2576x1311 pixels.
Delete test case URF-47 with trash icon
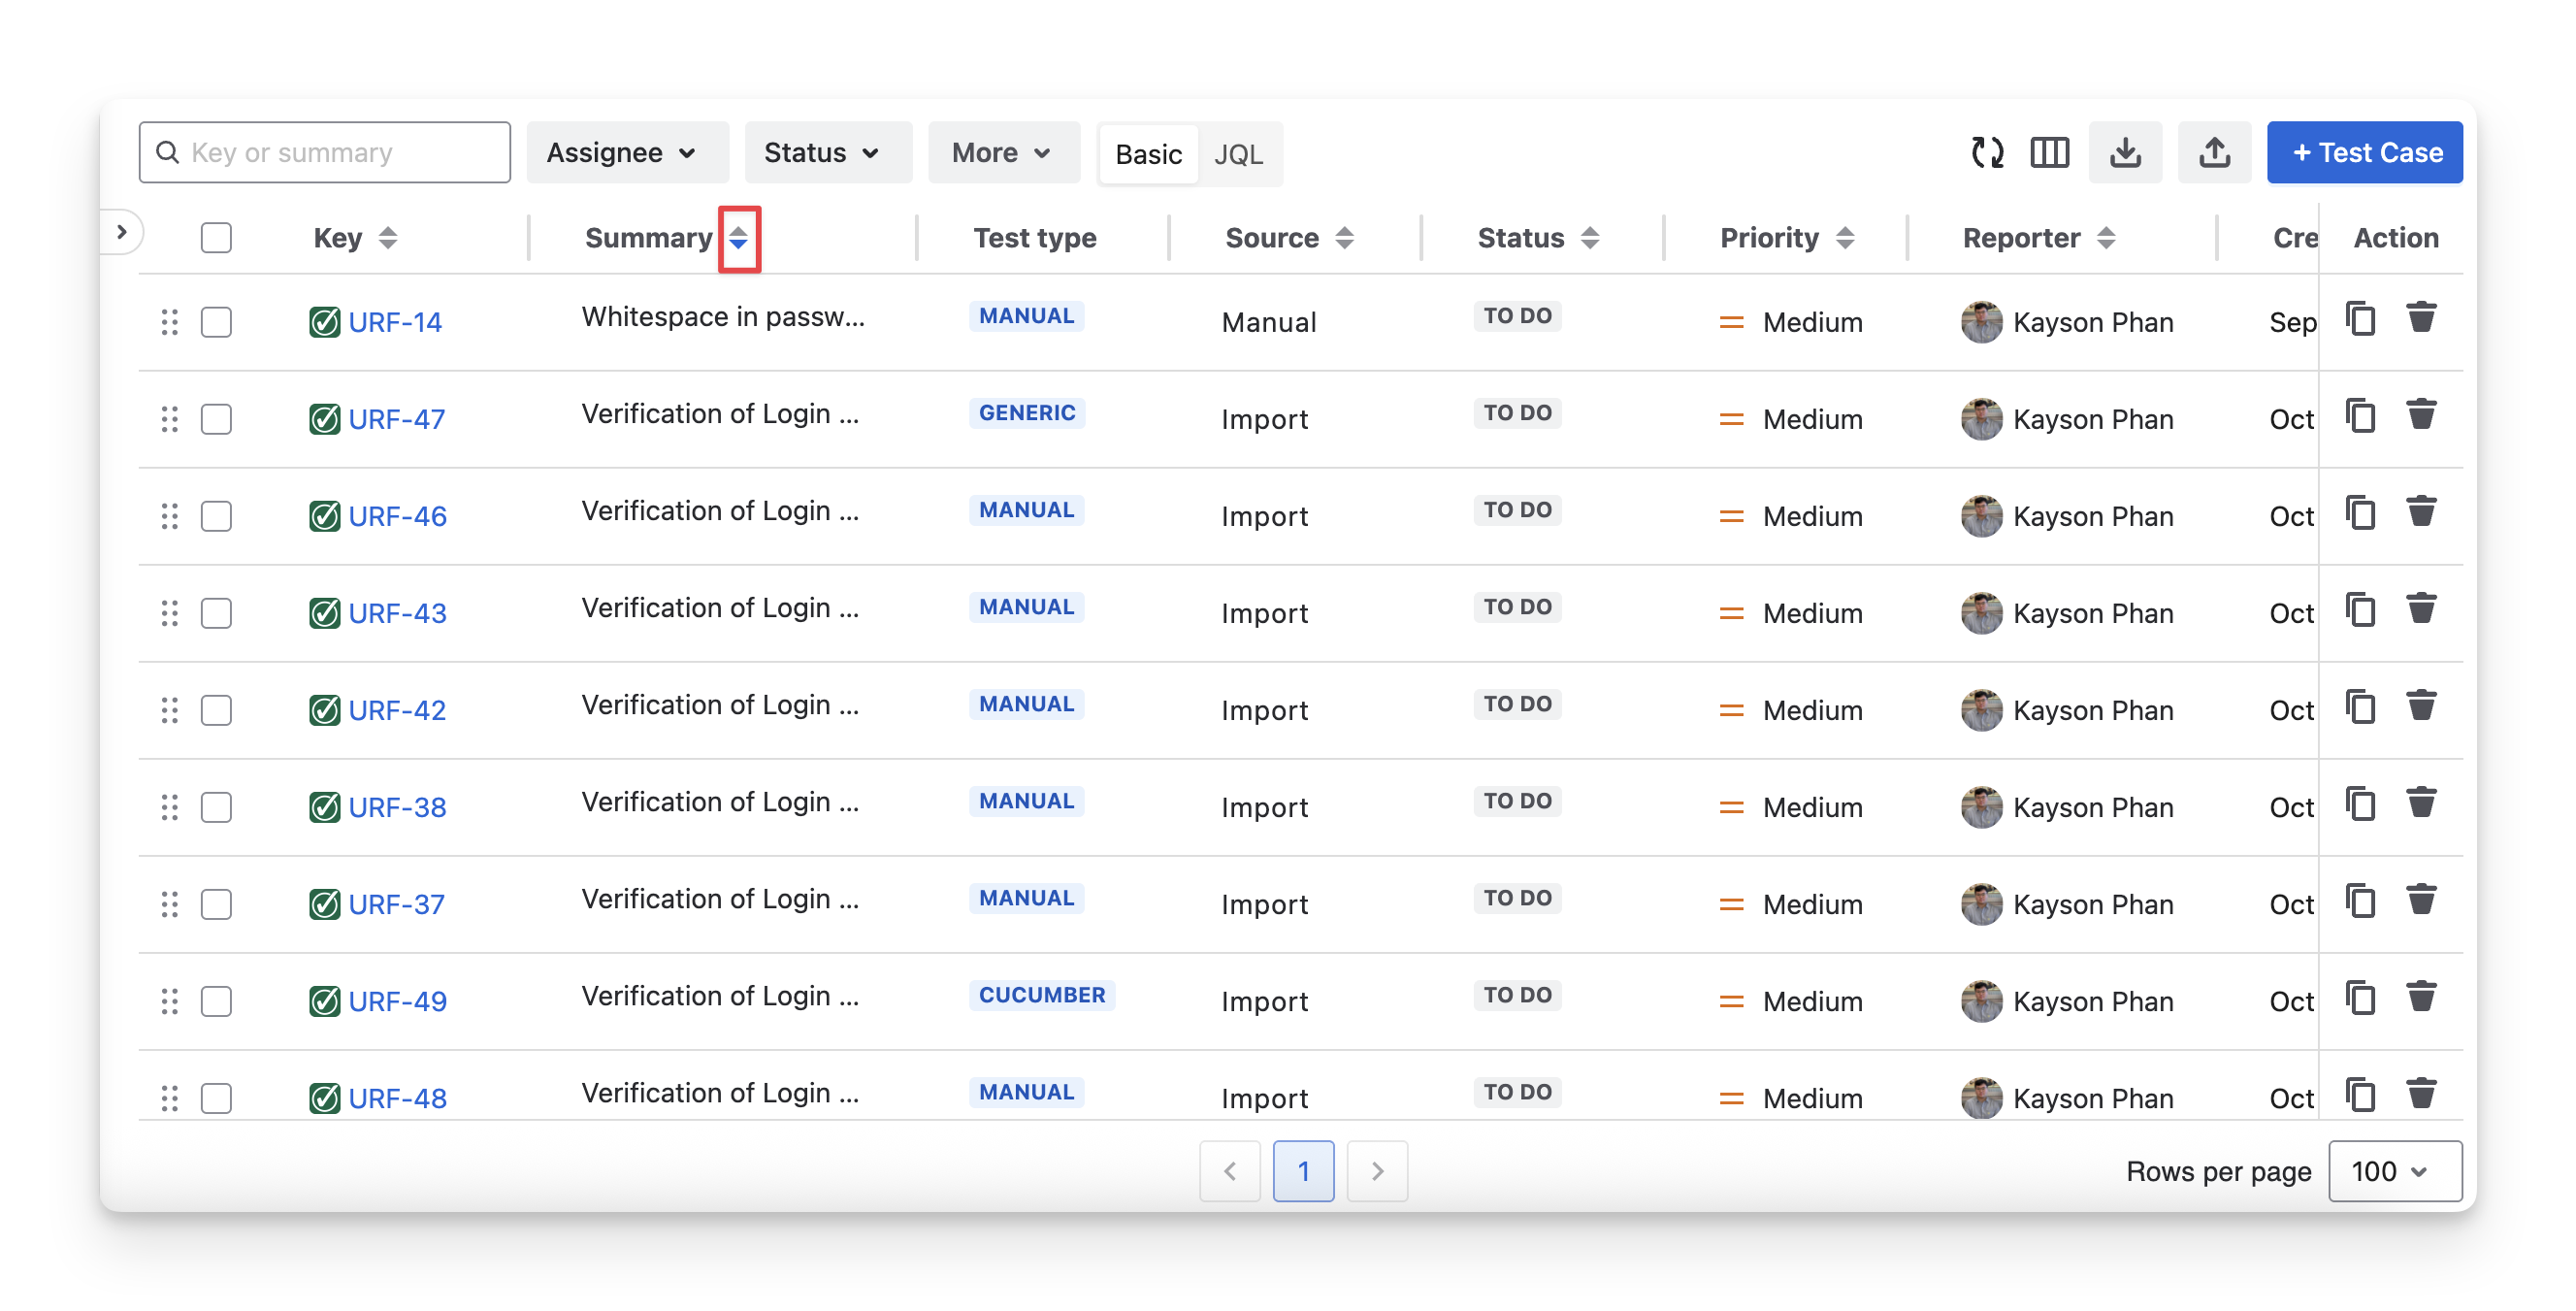pyautogui.click(x=2421, y=414)
